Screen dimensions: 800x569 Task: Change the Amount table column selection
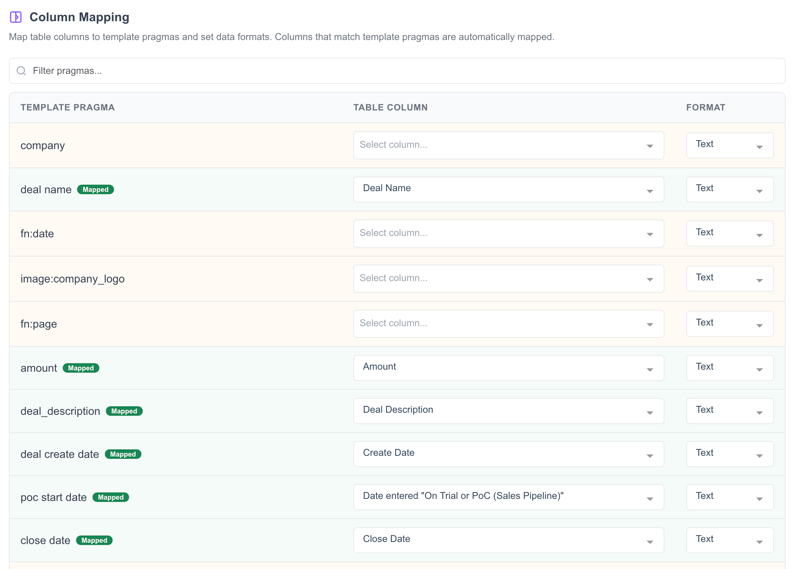coord(508,367)
